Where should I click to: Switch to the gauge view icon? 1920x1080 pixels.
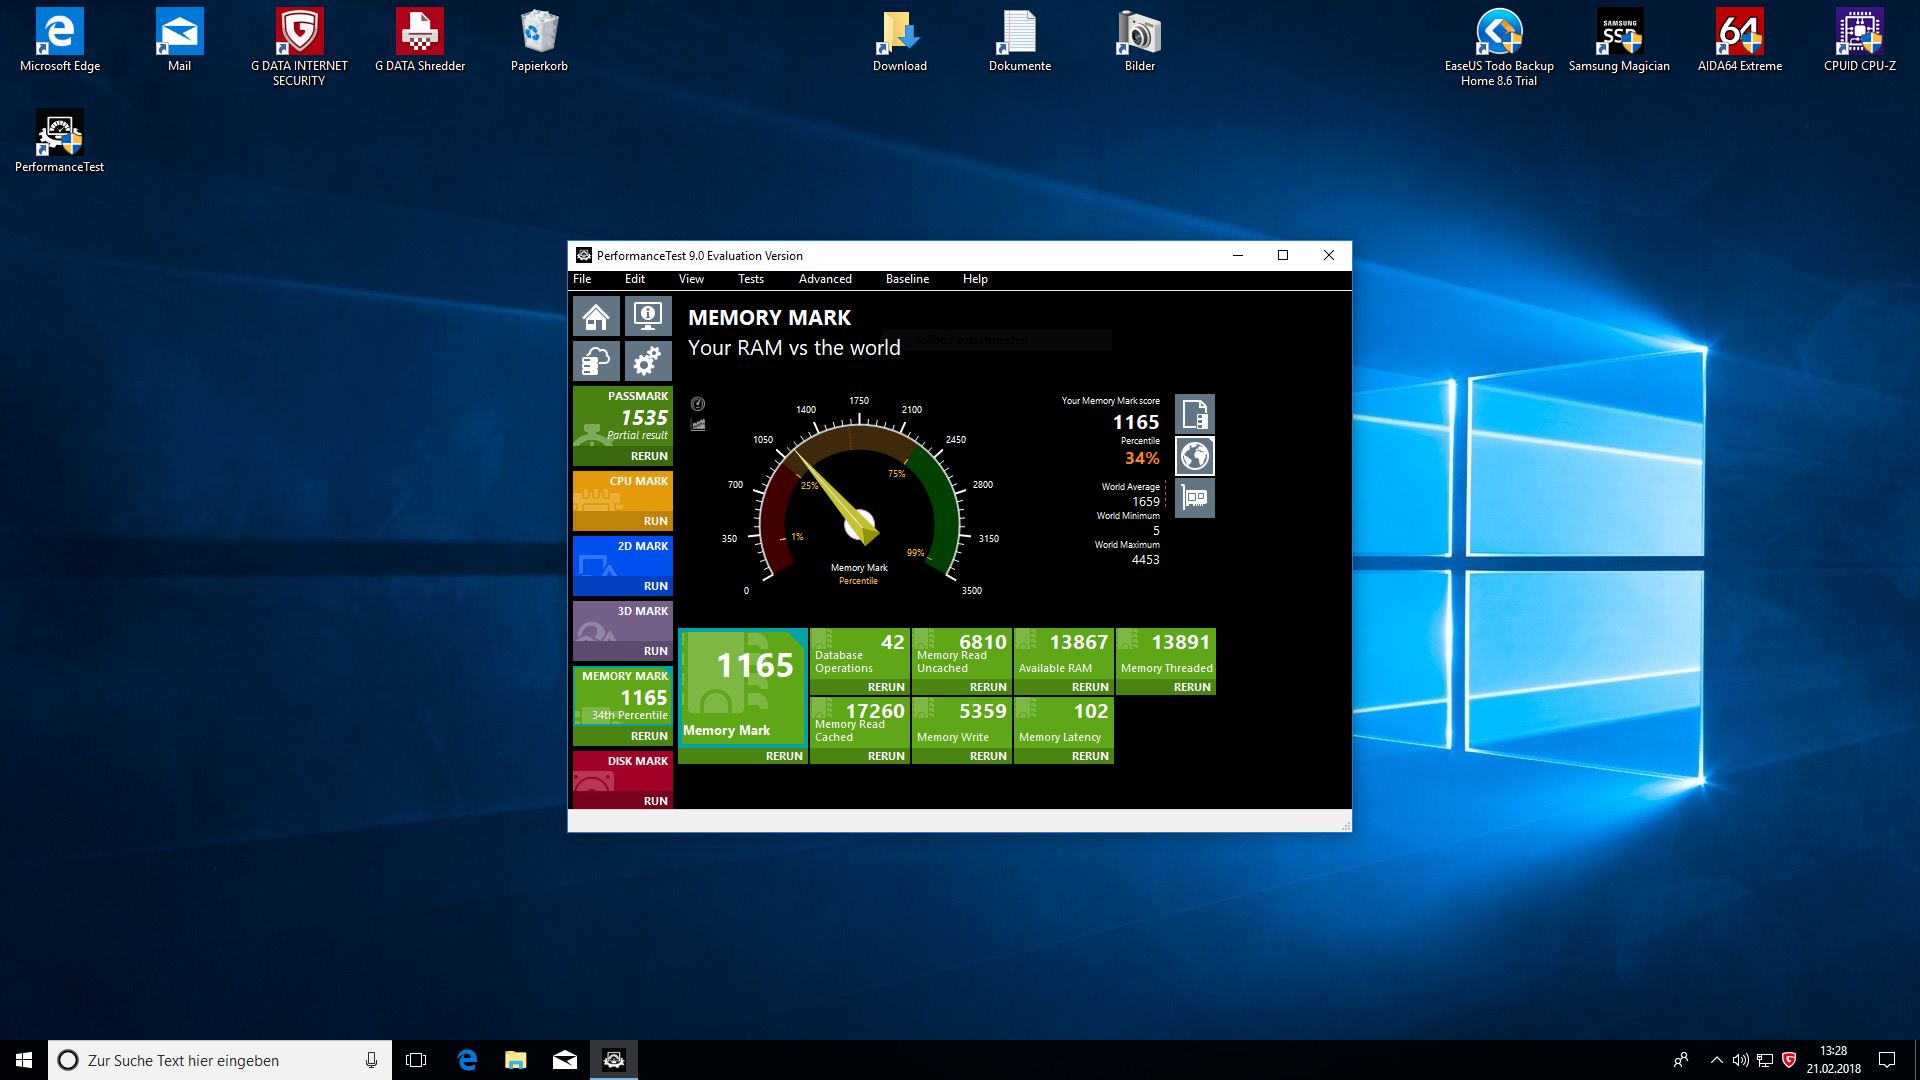coord(698,404)
